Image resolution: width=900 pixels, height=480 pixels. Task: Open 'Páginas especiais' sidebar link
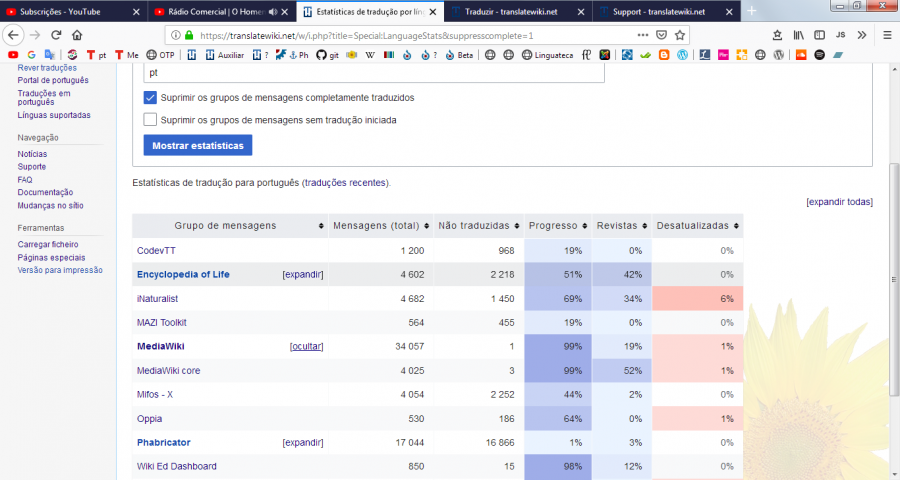pyautogui.click(x=51, y=257)
